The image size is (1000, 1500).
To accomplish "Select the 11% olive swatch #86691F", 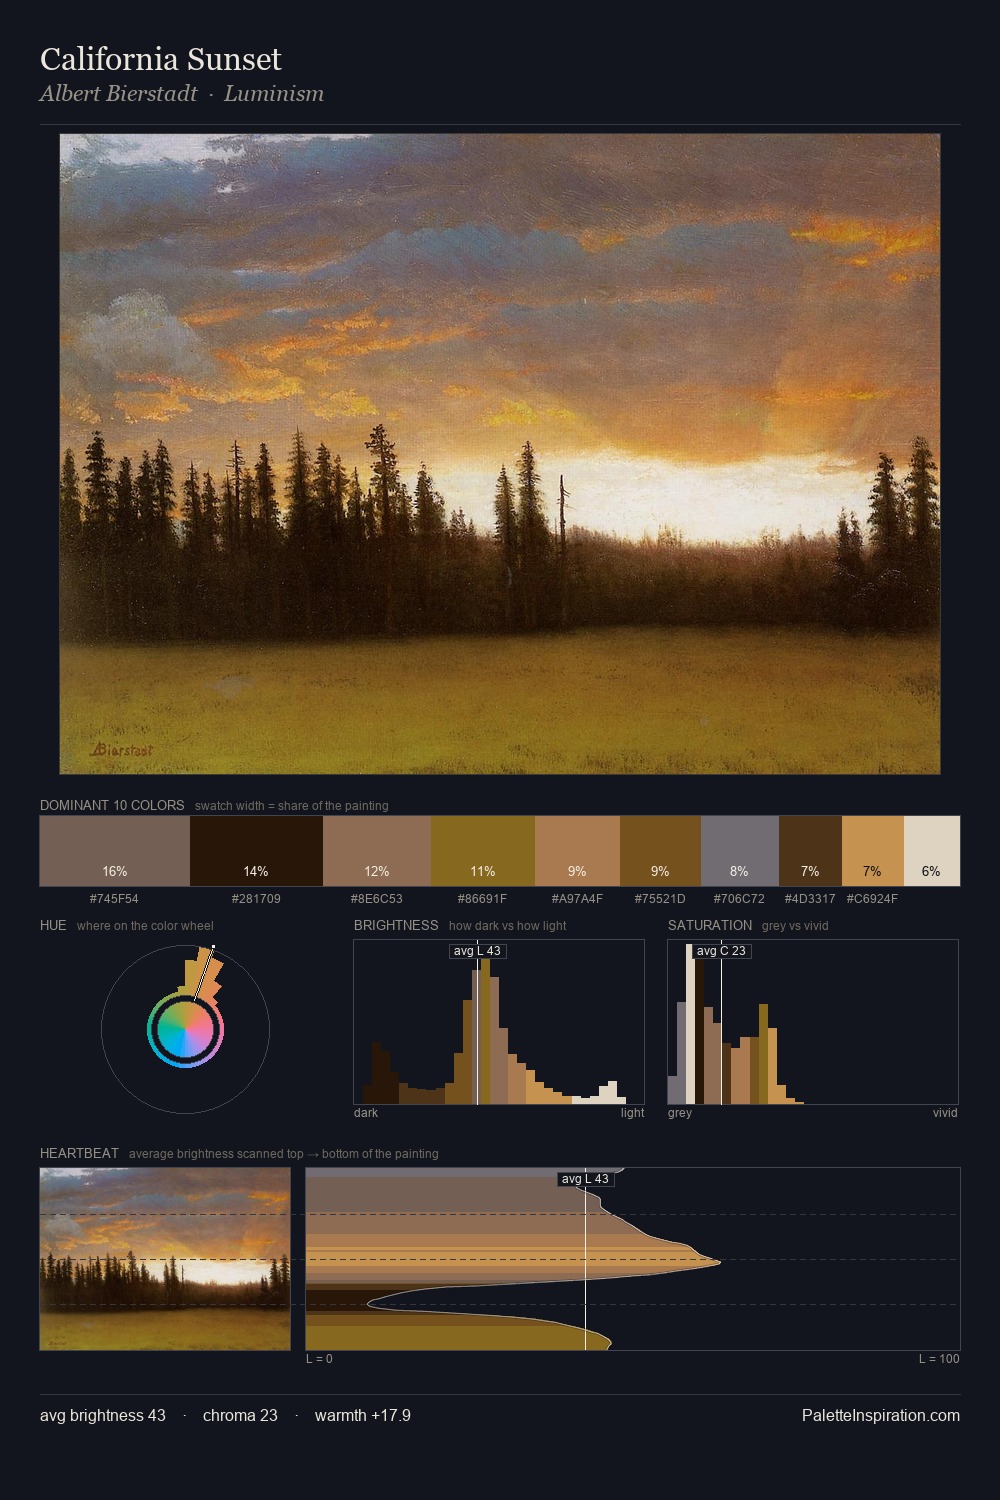I will click(483, 851).
